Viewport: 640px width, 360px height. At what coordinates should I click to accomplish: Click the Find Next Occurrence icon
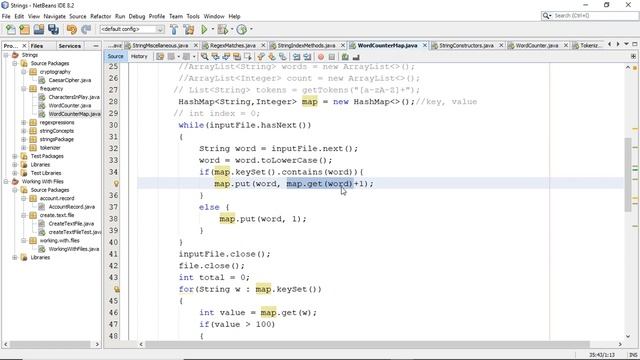click(x=226, y=57)
